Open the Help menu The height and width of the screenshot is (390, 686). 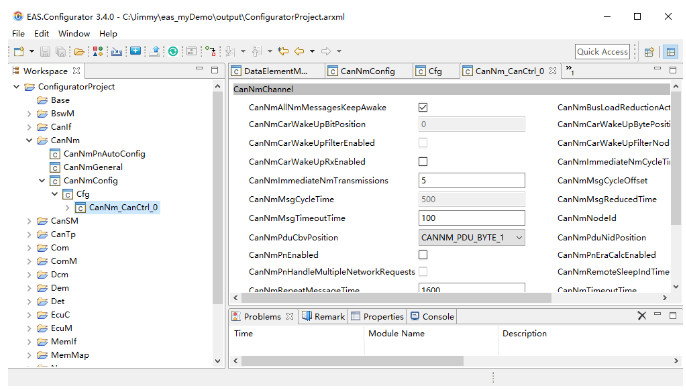coord(108,34)
